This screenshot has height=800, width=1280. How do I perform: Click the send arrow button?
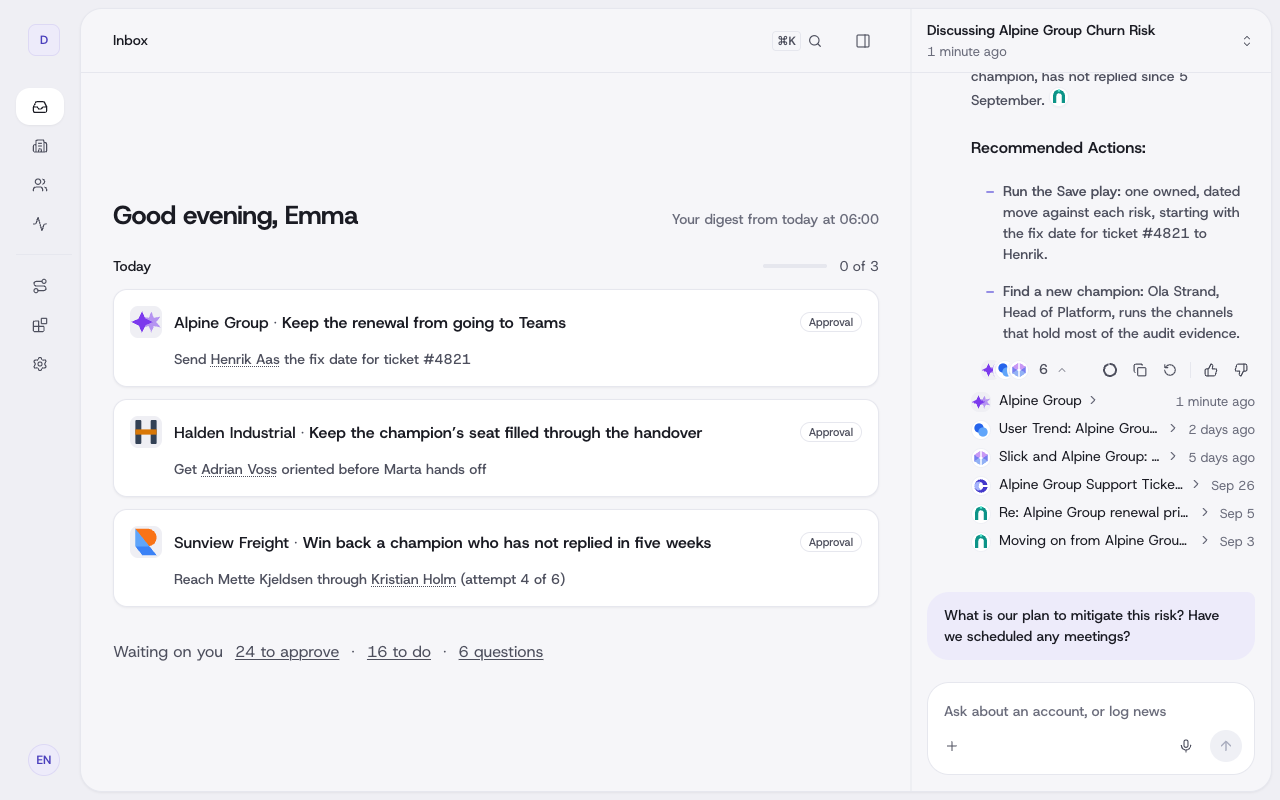tap(1226, 746)
